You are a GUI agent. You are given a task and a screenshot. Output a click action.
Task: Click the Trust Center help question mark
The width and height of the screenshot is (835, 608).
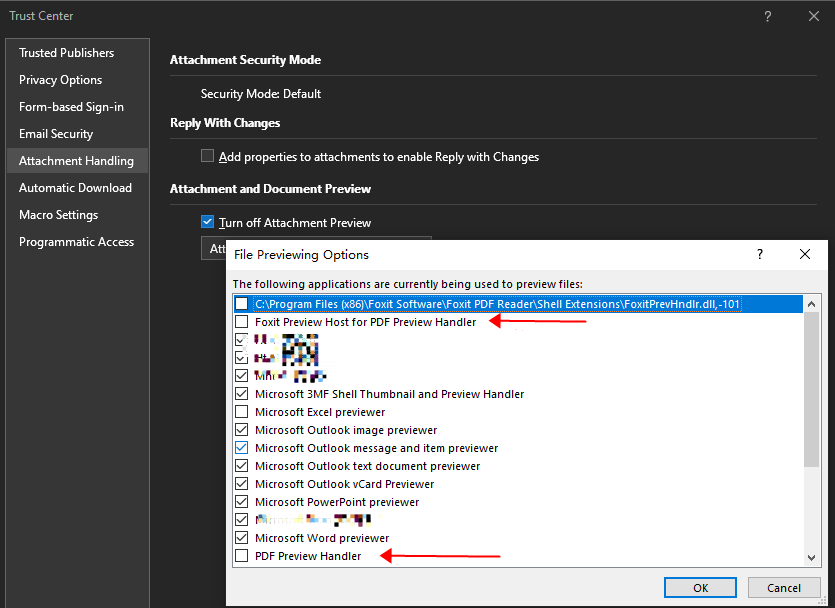[767, 17]
